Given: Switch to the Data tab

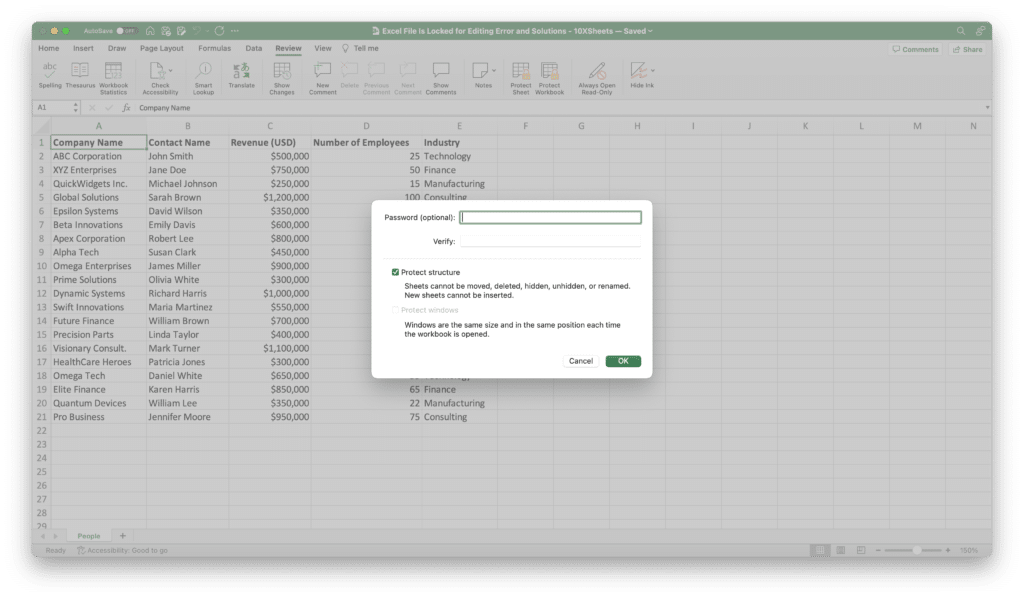Looking at the screenshot, I should 253,48.
